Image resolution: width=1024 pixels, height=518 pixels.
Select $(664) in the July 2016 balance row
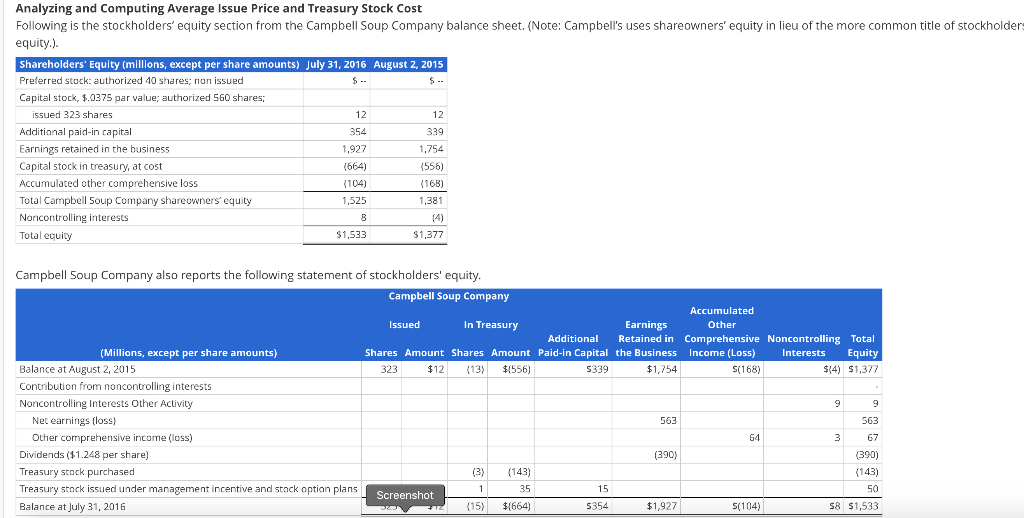[x=517, y=506]
